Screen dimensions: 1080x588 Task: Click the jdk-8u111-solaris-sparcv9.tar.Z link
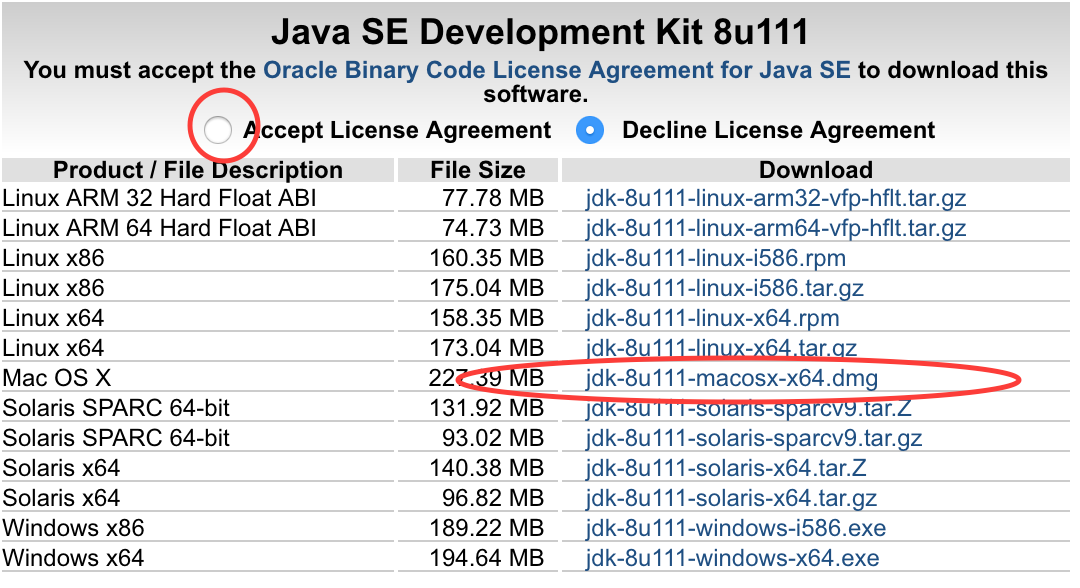748,408
